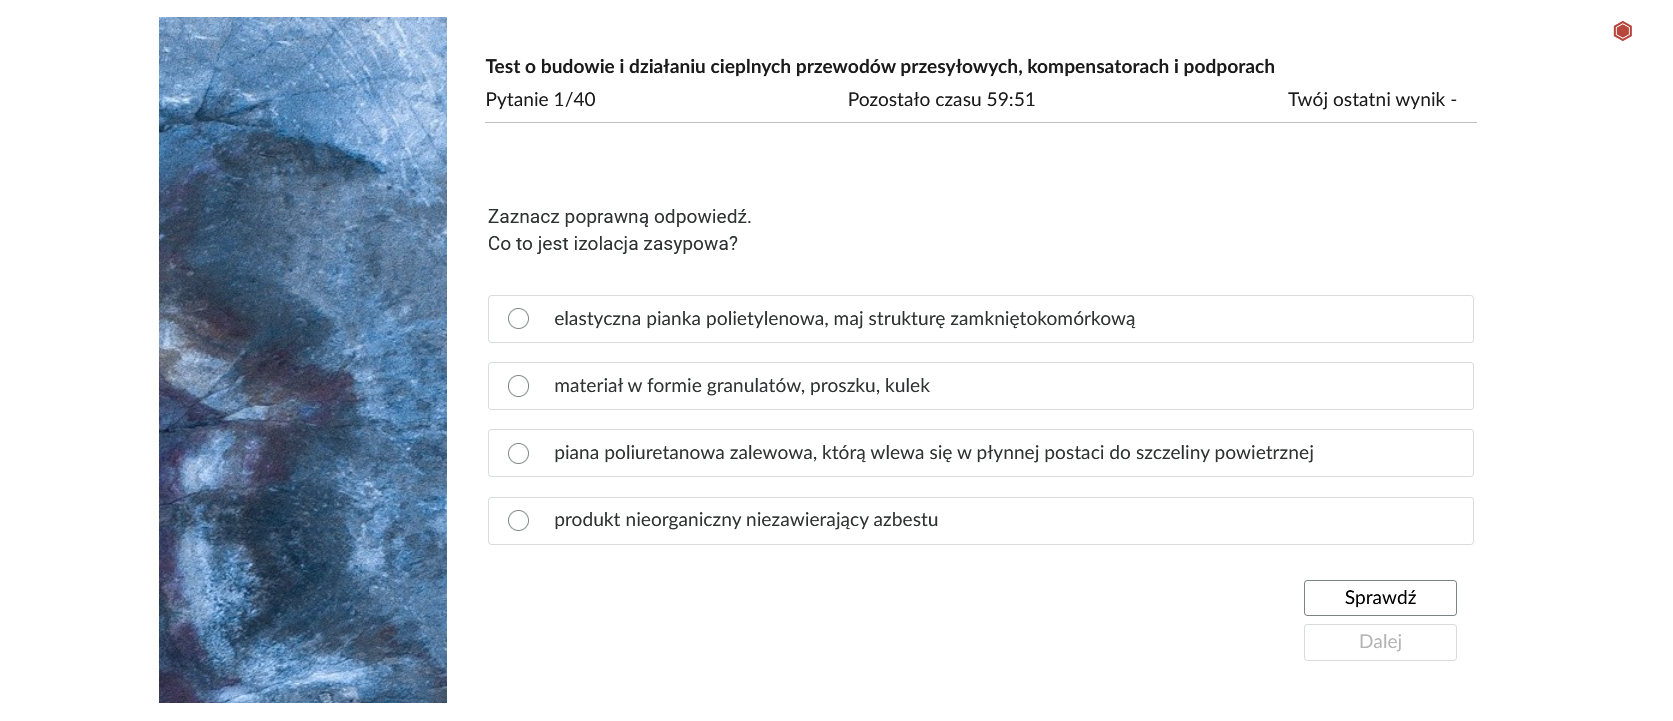Click the 'Pozostało czasu 59:51' timer
The width and height of the screenshot is (1673, 721).
pos(941,99)
